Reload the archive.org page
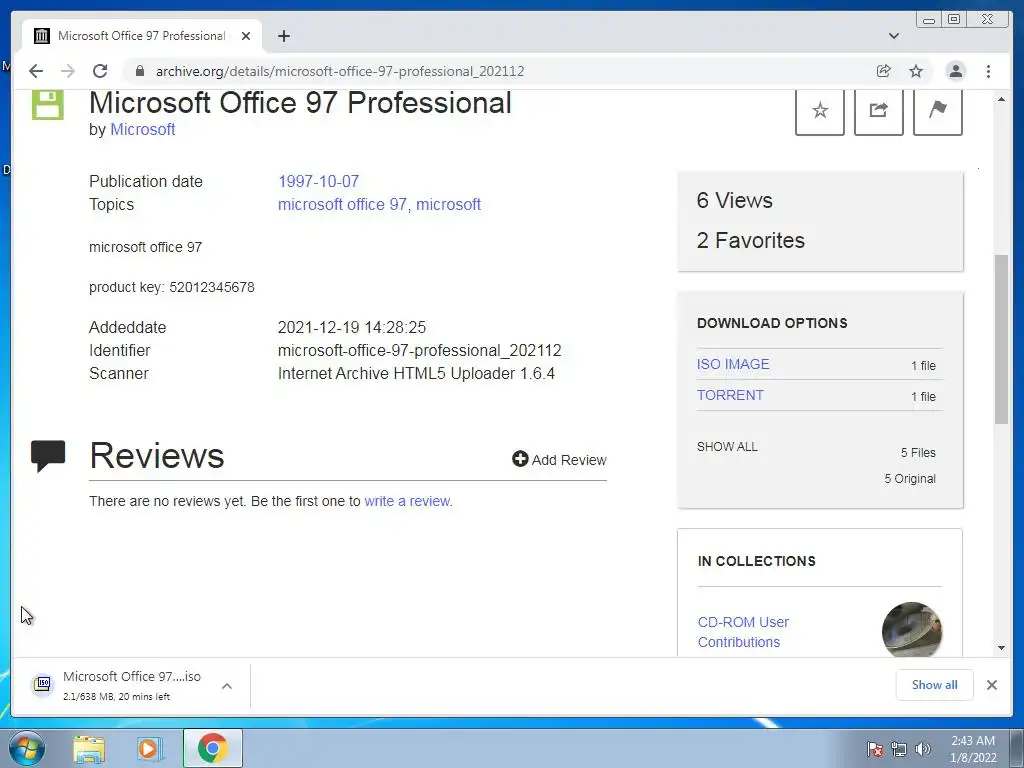The image size is (1024, 768). tap(100, 71)
